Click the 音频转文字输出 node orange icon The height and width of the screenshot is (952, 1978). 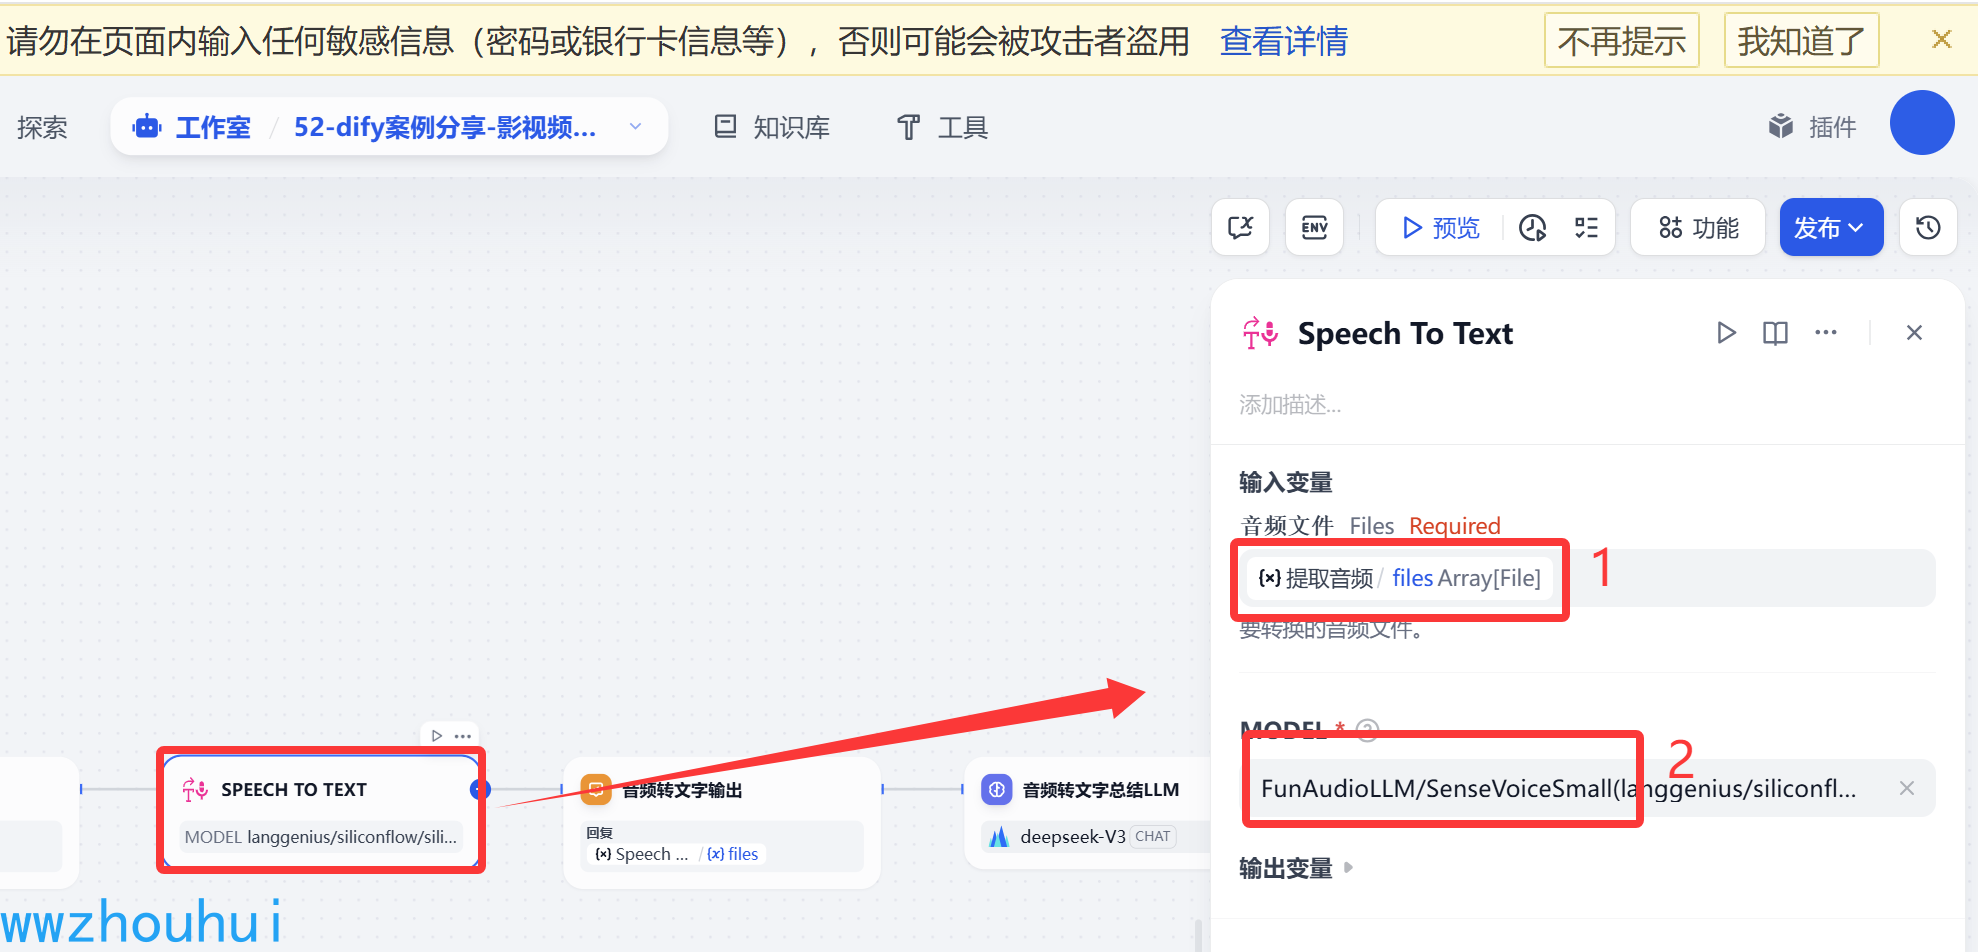pyautogui.click(x=596, y=790)
